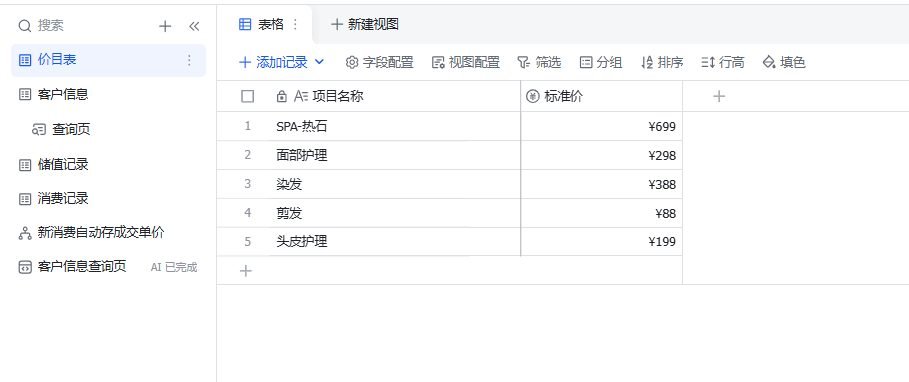The image size is (909, 382).
Task: Click the table icon beside 储值记录
Action: (25, 165)
